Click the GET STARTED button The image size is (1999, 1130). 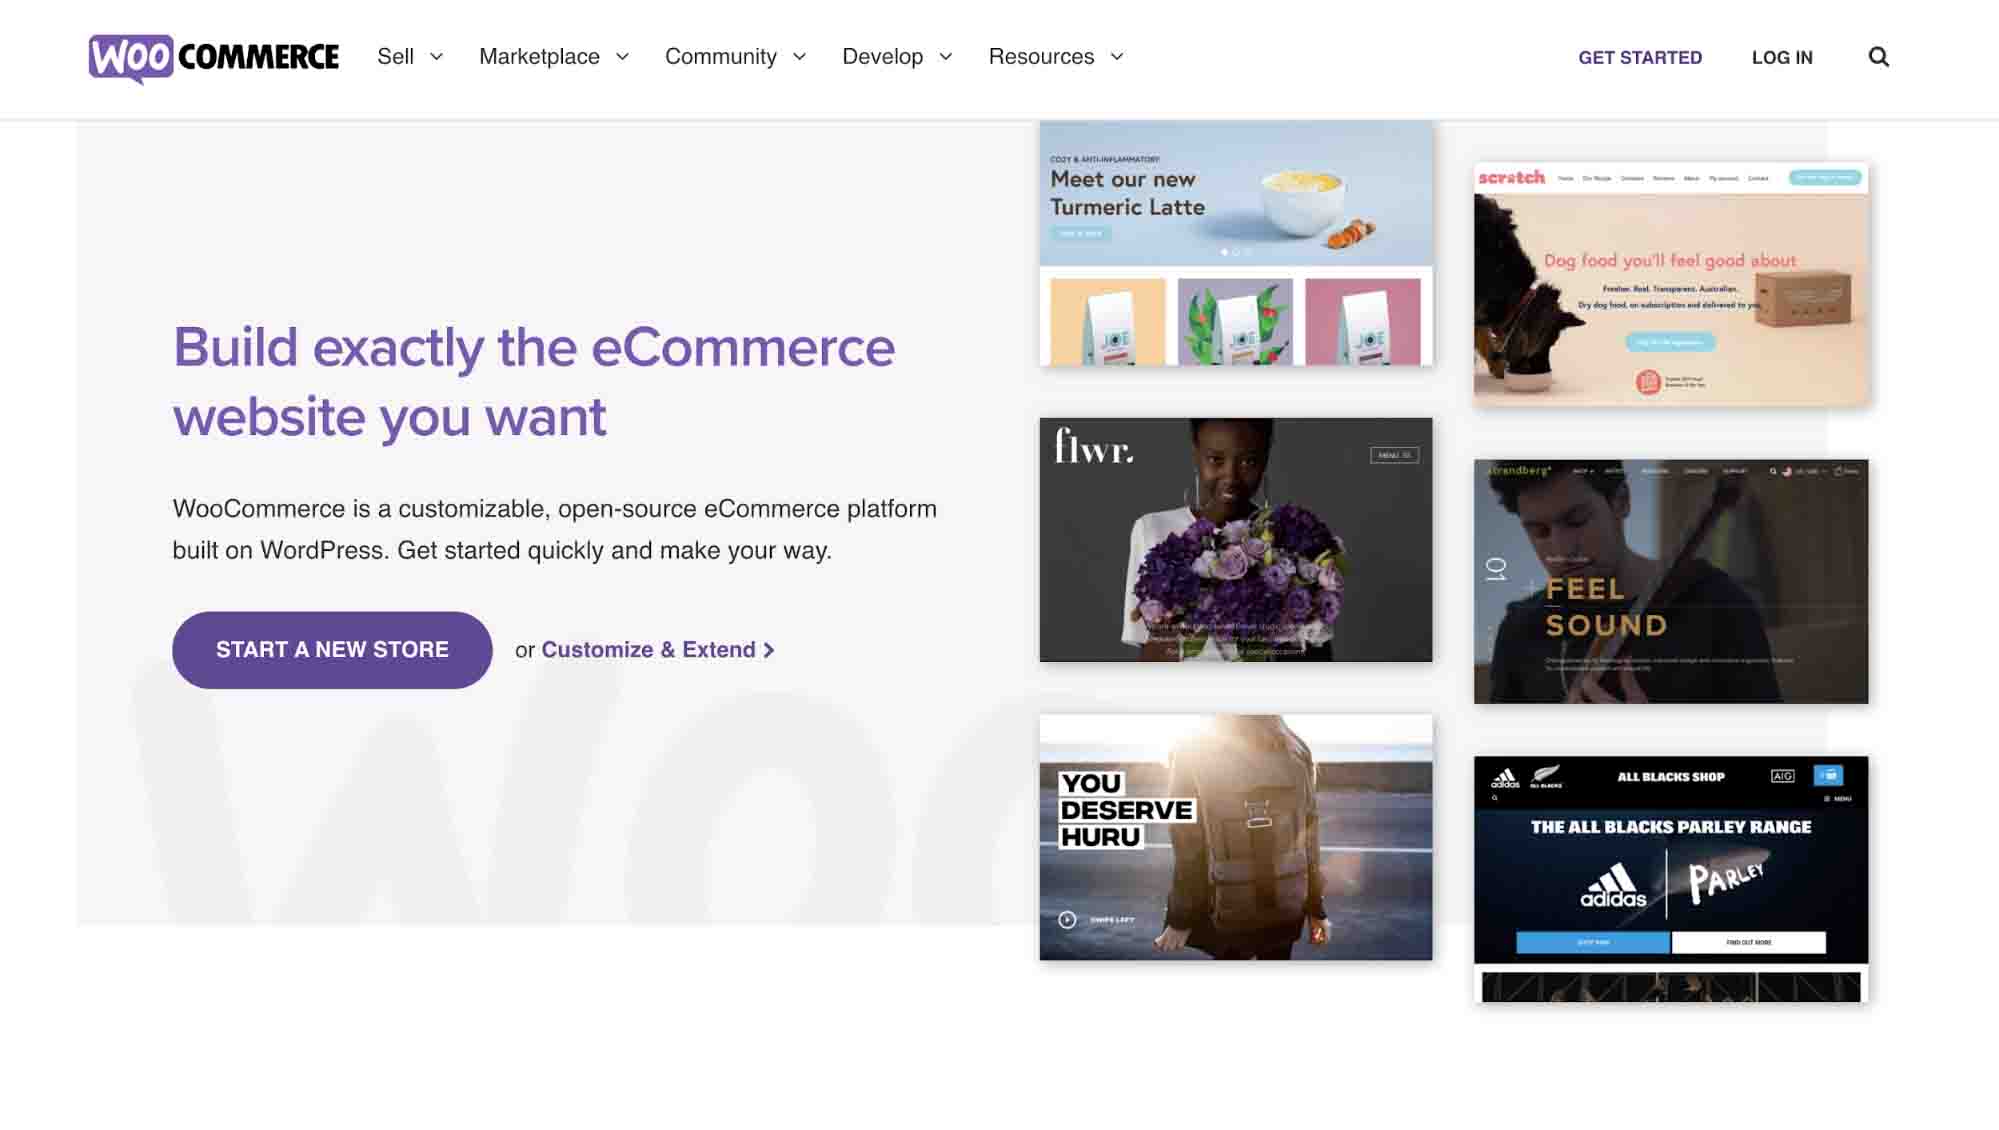1641,58
